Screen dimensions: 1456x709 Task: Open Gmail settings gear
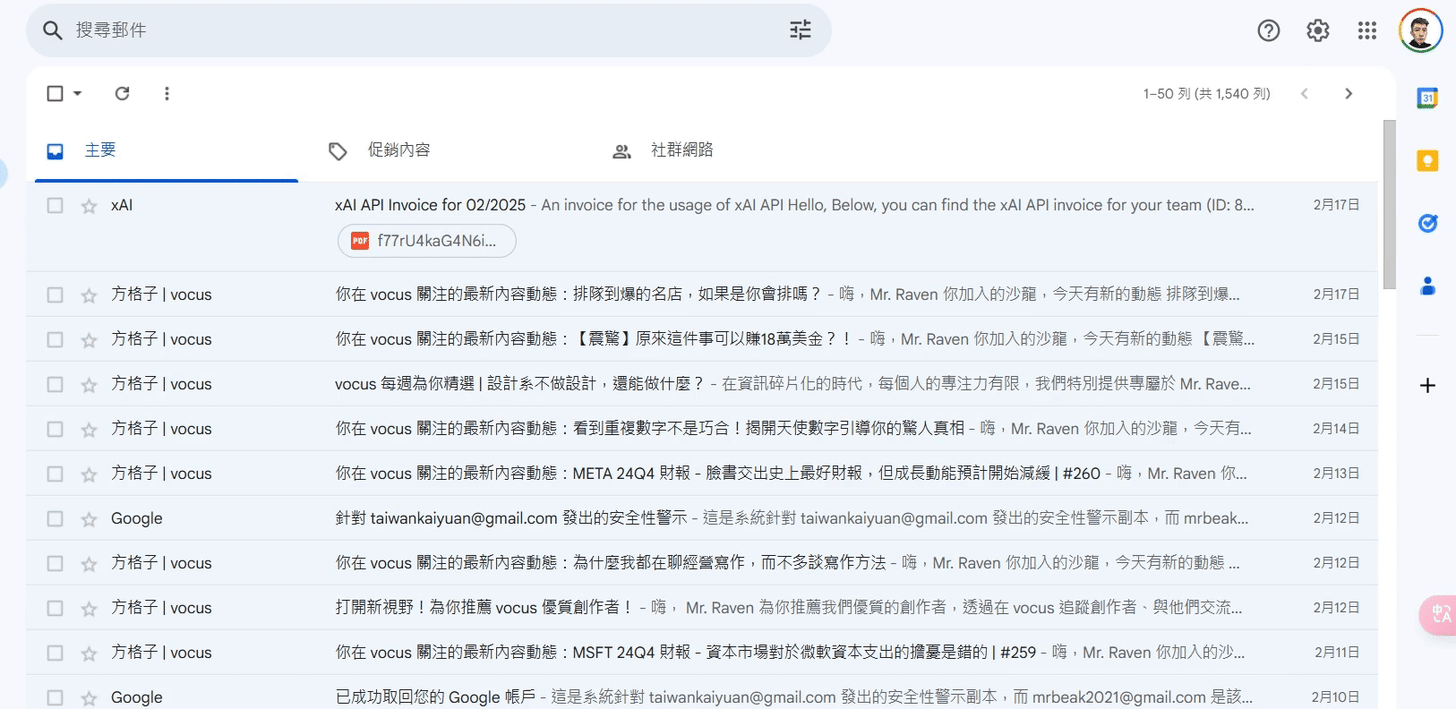tap(1318, 31)
